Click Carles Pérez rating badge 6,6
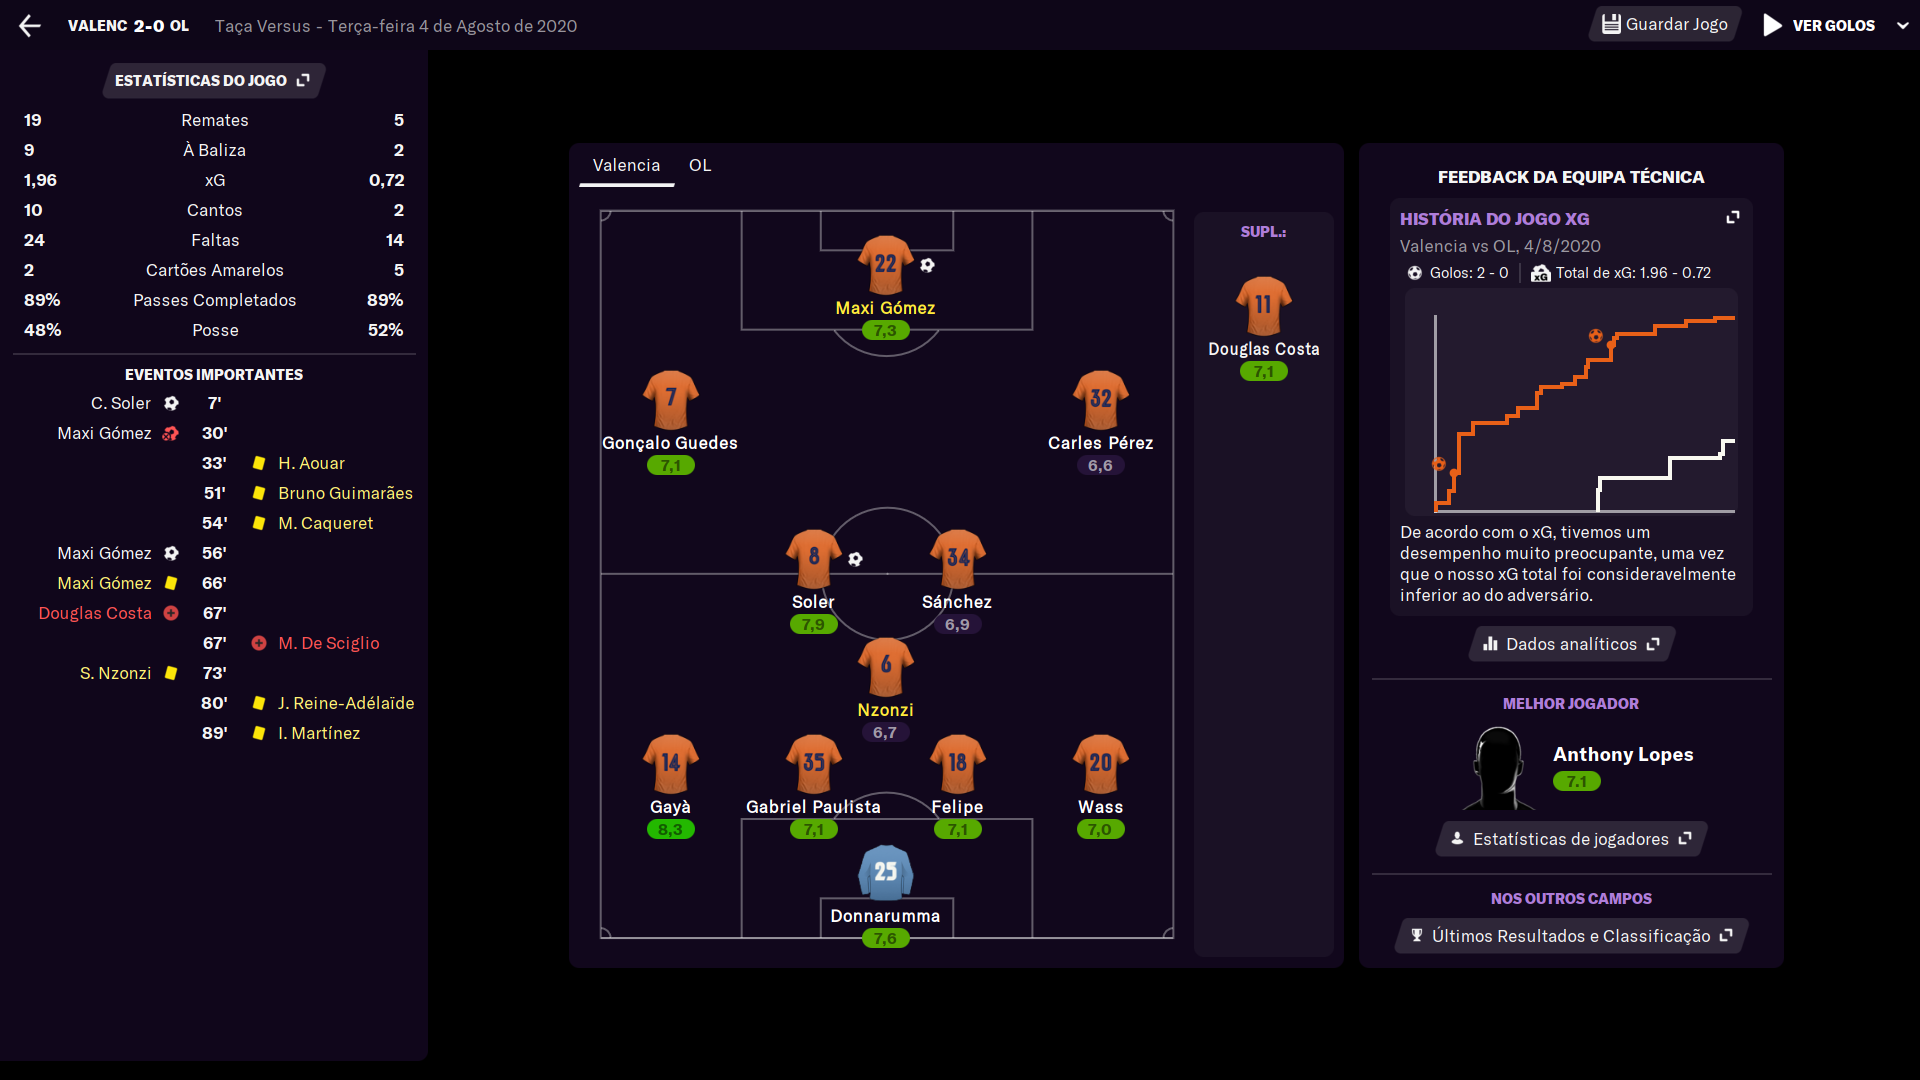 click(x=1100, y=466)
